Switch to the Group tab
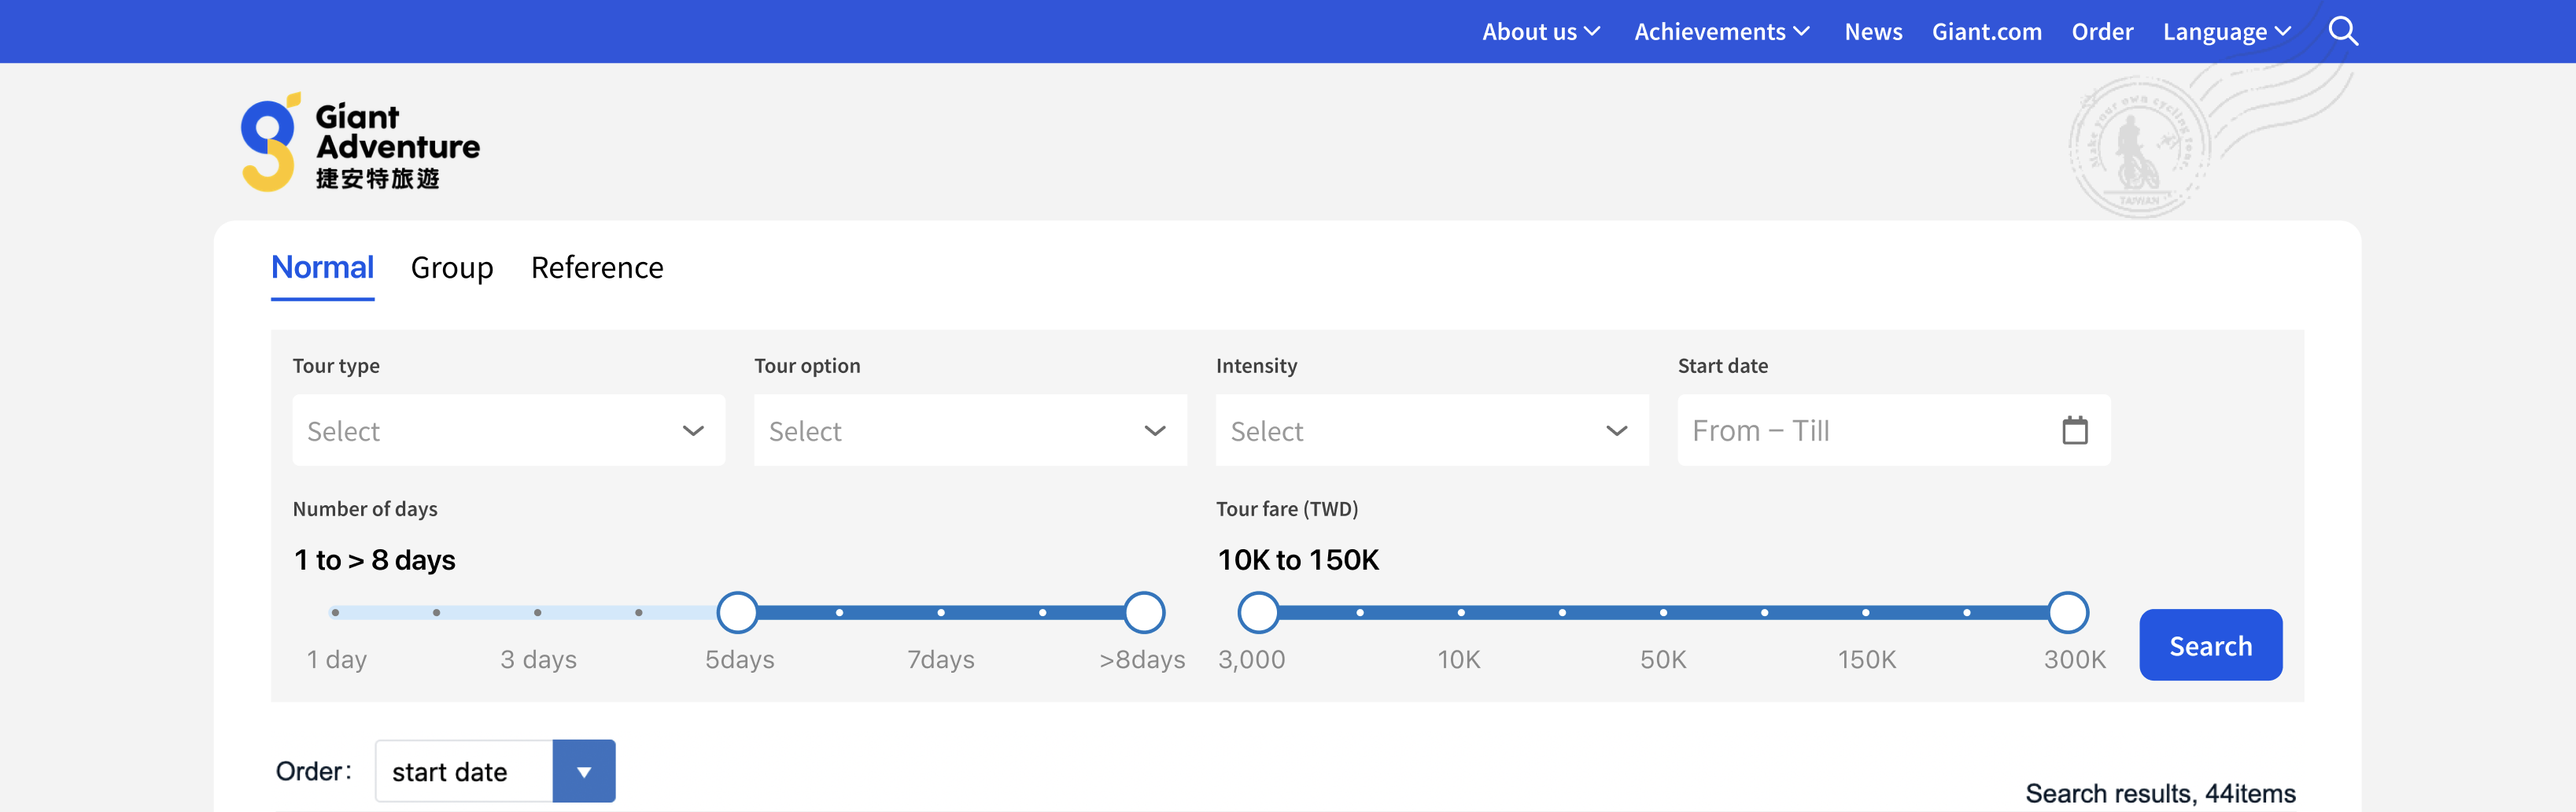The width and height of the screenshot is (2576, 812). point(452,268)
